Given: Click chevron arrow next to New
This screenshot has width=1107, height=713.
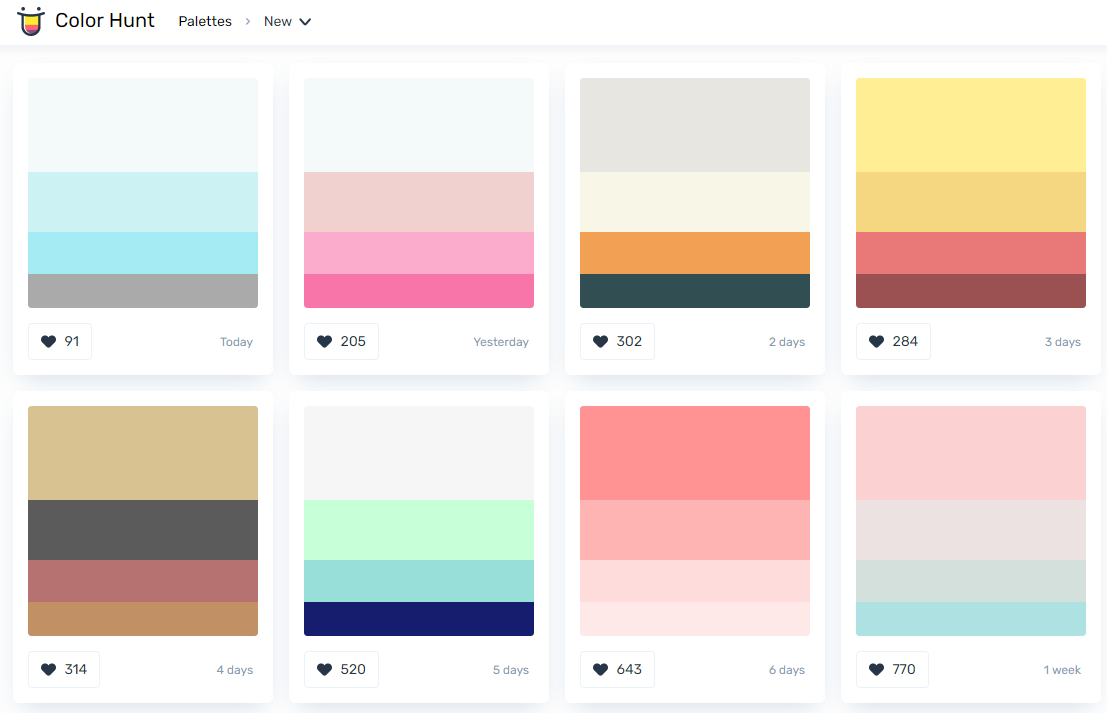Looking at the screenshot, I should (305, 22).
